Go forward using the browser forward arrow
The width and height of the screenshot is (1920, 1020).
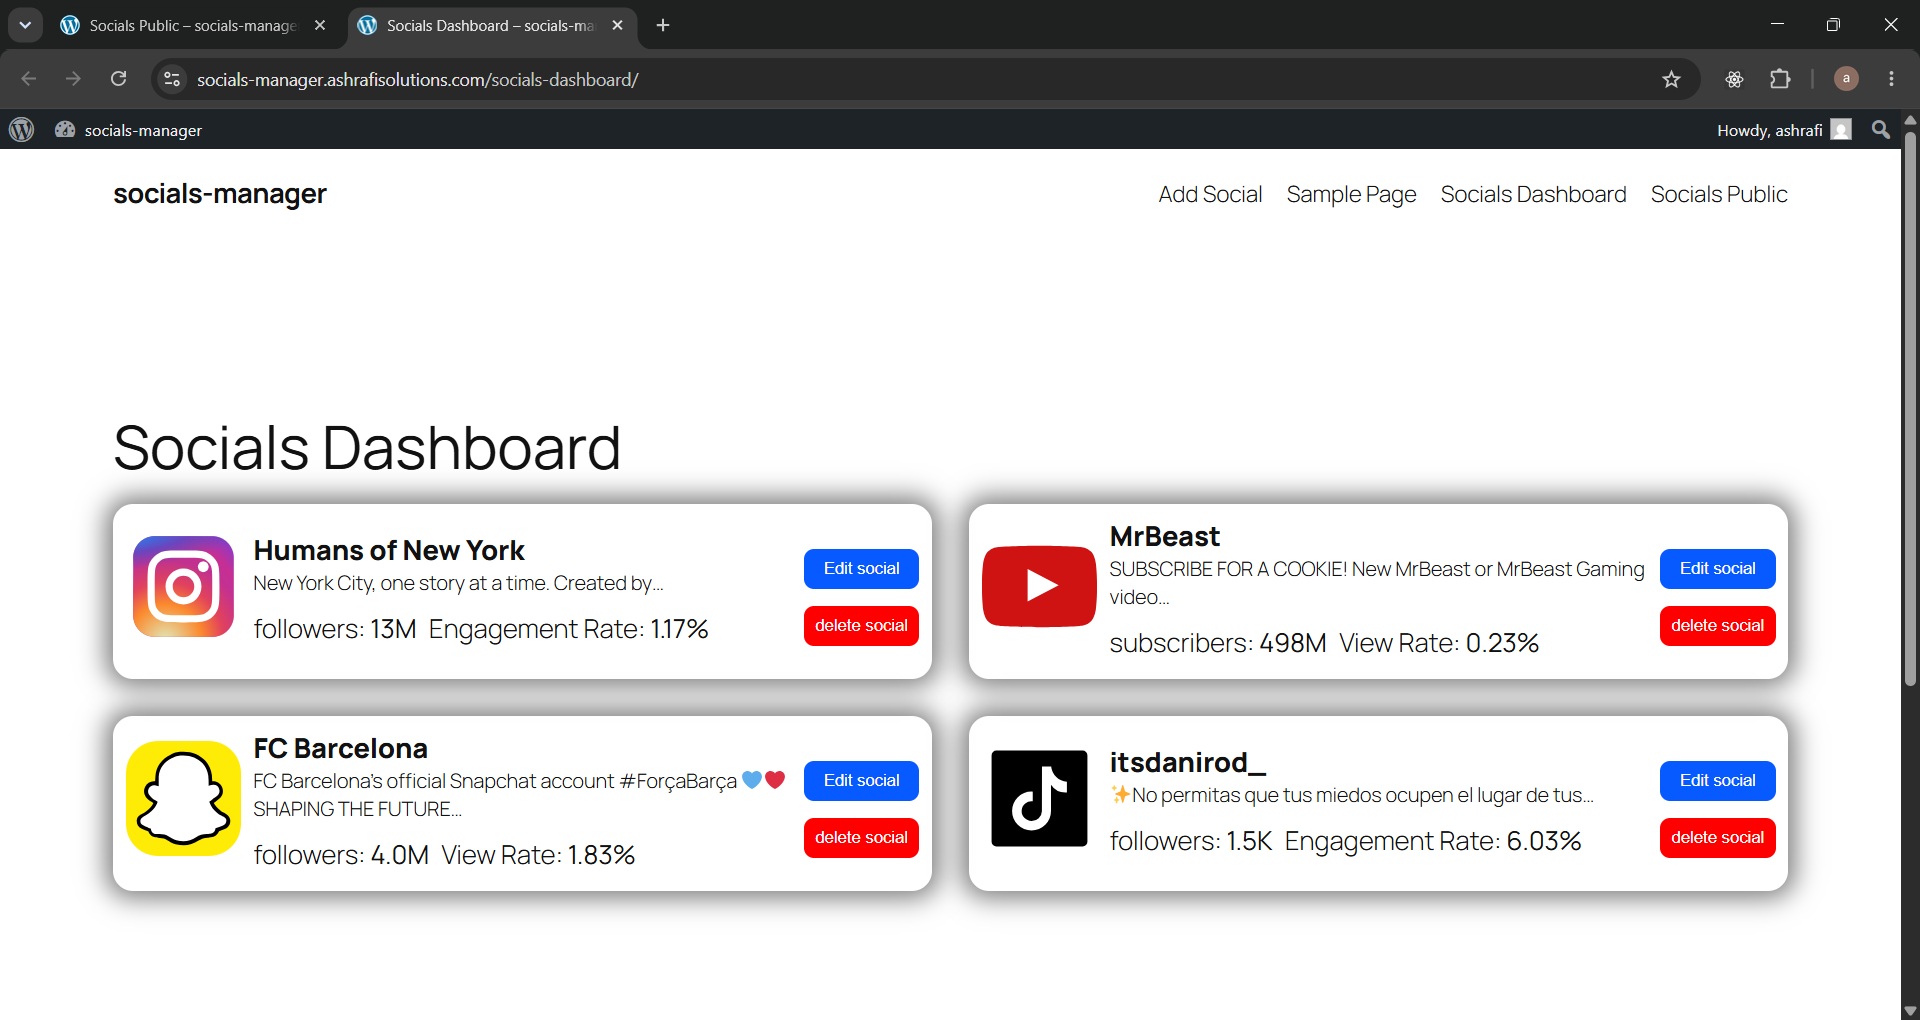coord(73,79)
